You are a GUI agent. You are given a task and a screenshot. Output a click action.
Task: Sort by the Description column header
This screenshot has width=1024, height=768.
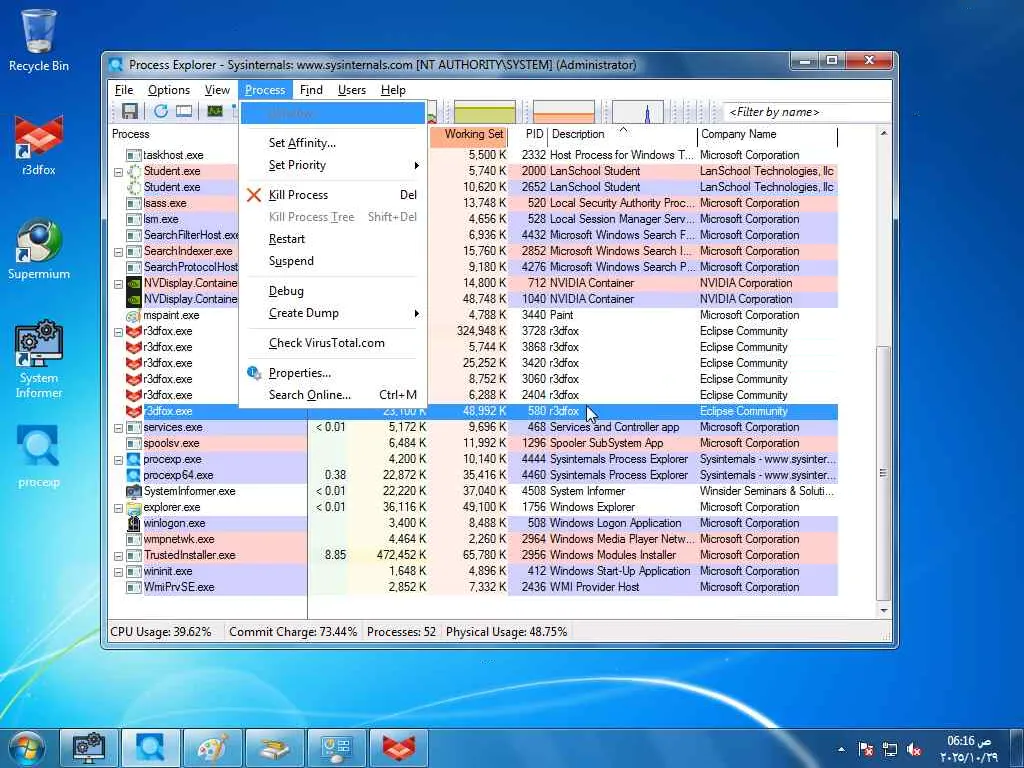pos(622,135)
